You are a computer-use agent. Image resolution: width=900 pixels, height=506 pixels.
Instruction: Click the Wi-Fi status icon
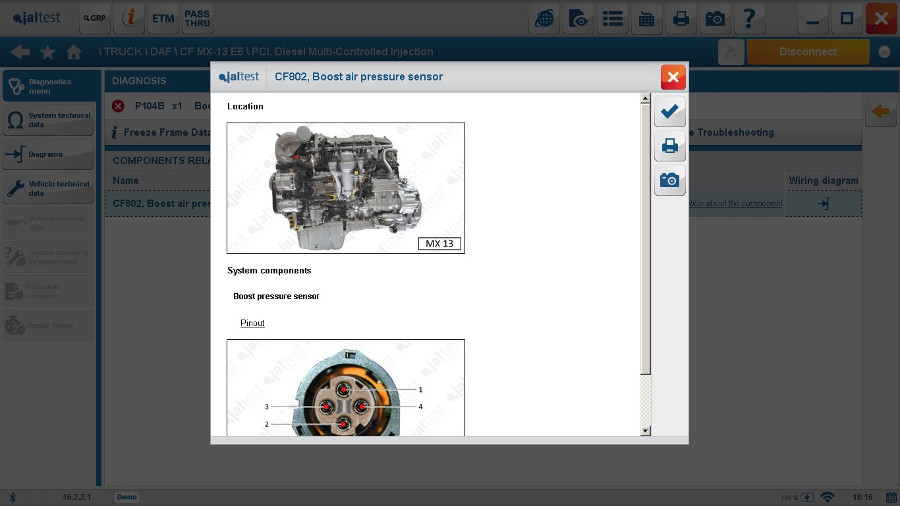pos(827,497)
